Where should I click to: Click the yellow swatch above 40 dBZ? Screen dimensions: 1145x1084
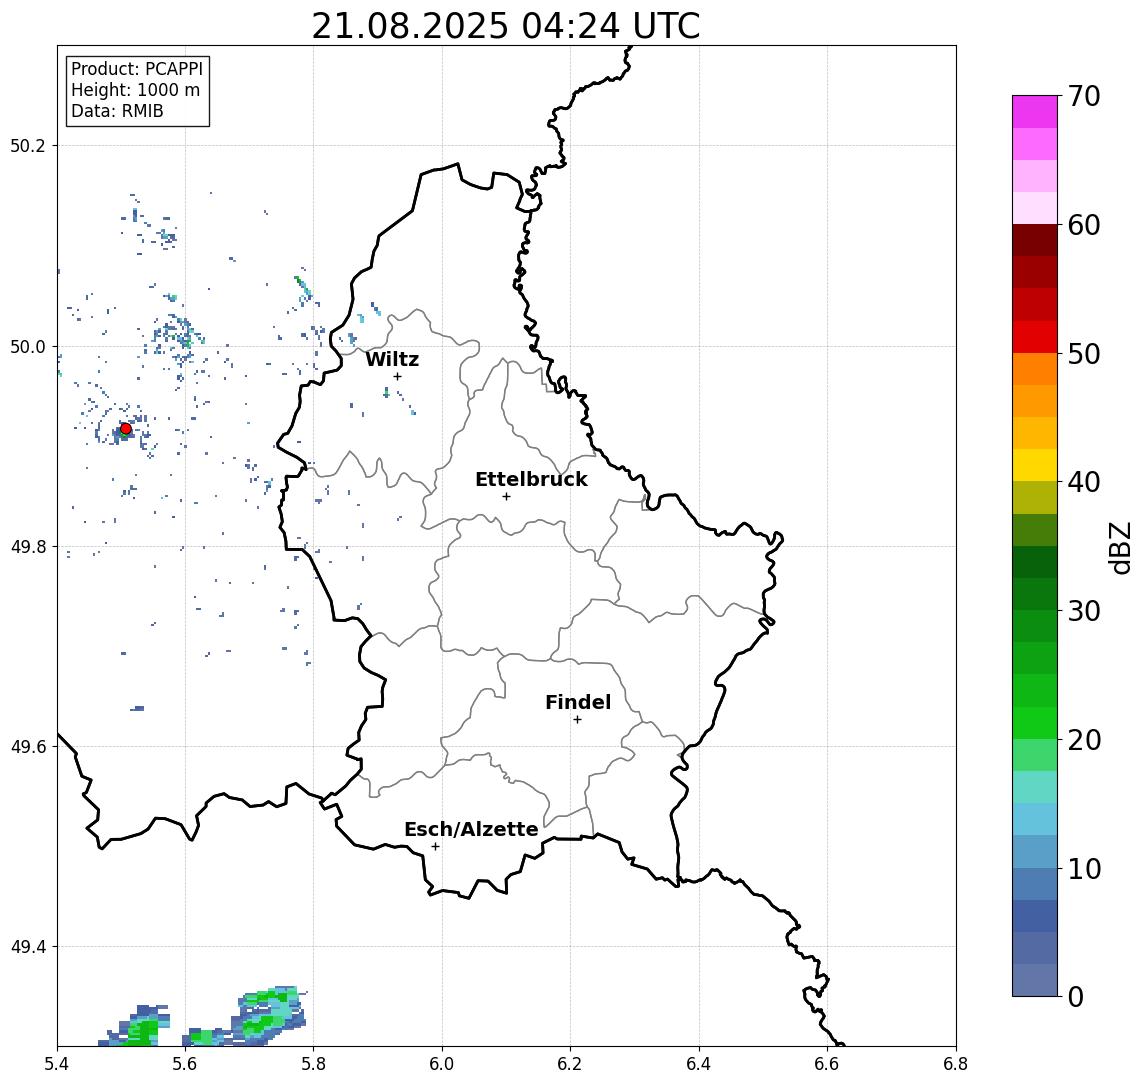(1035, 465)
